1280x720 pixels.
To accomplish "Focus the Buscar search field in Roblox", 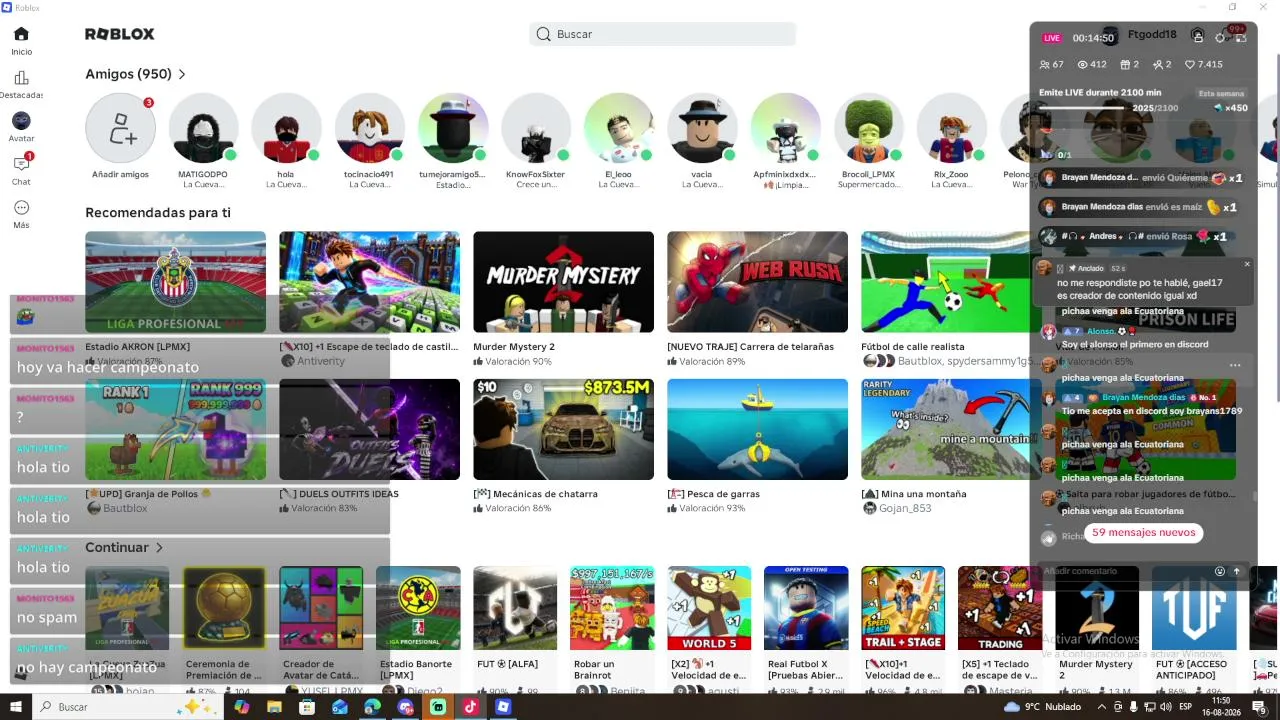I will (x=662, y=34).
